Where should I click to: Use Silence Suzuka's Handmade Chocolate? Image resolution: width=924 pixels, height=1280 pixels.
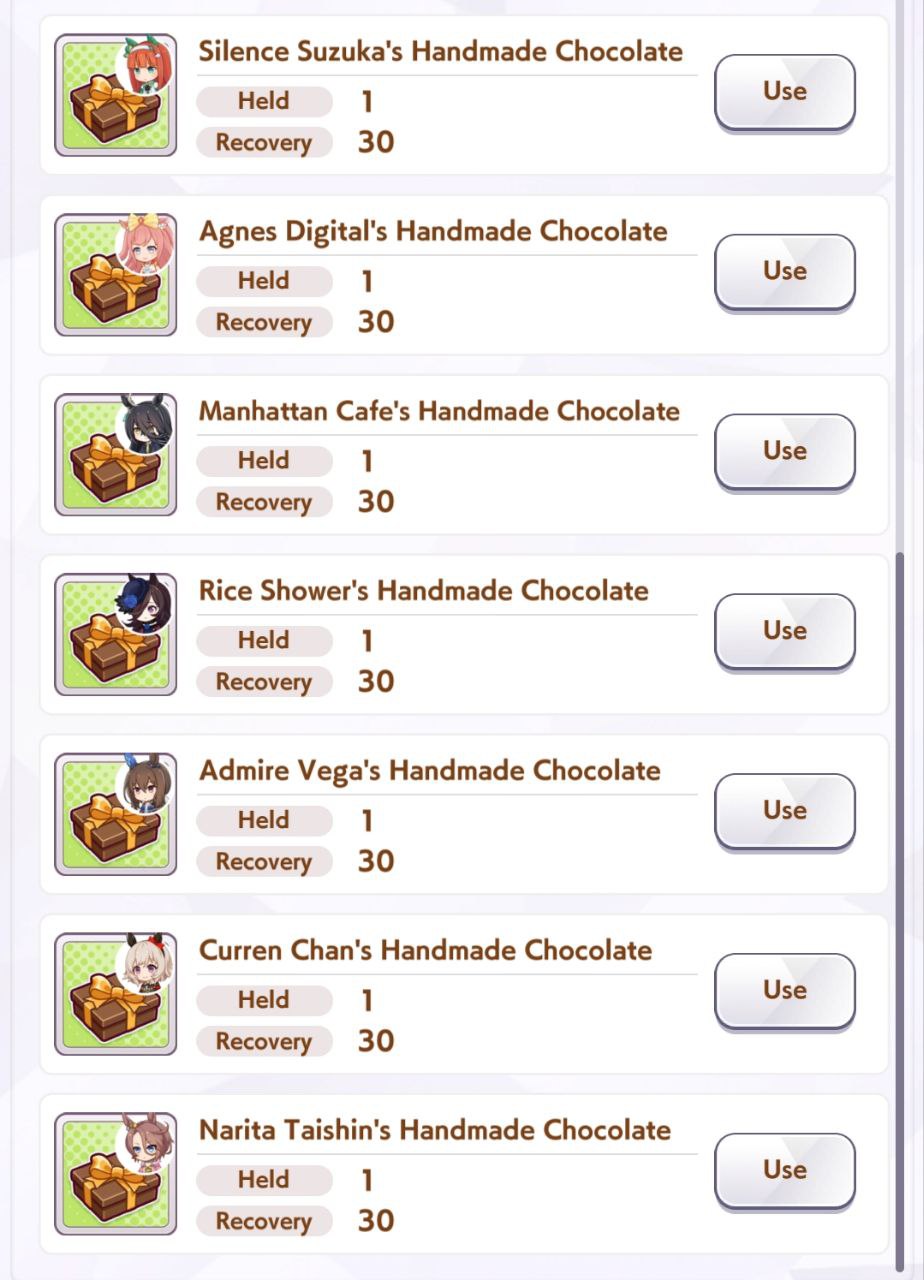pos(785,92)
